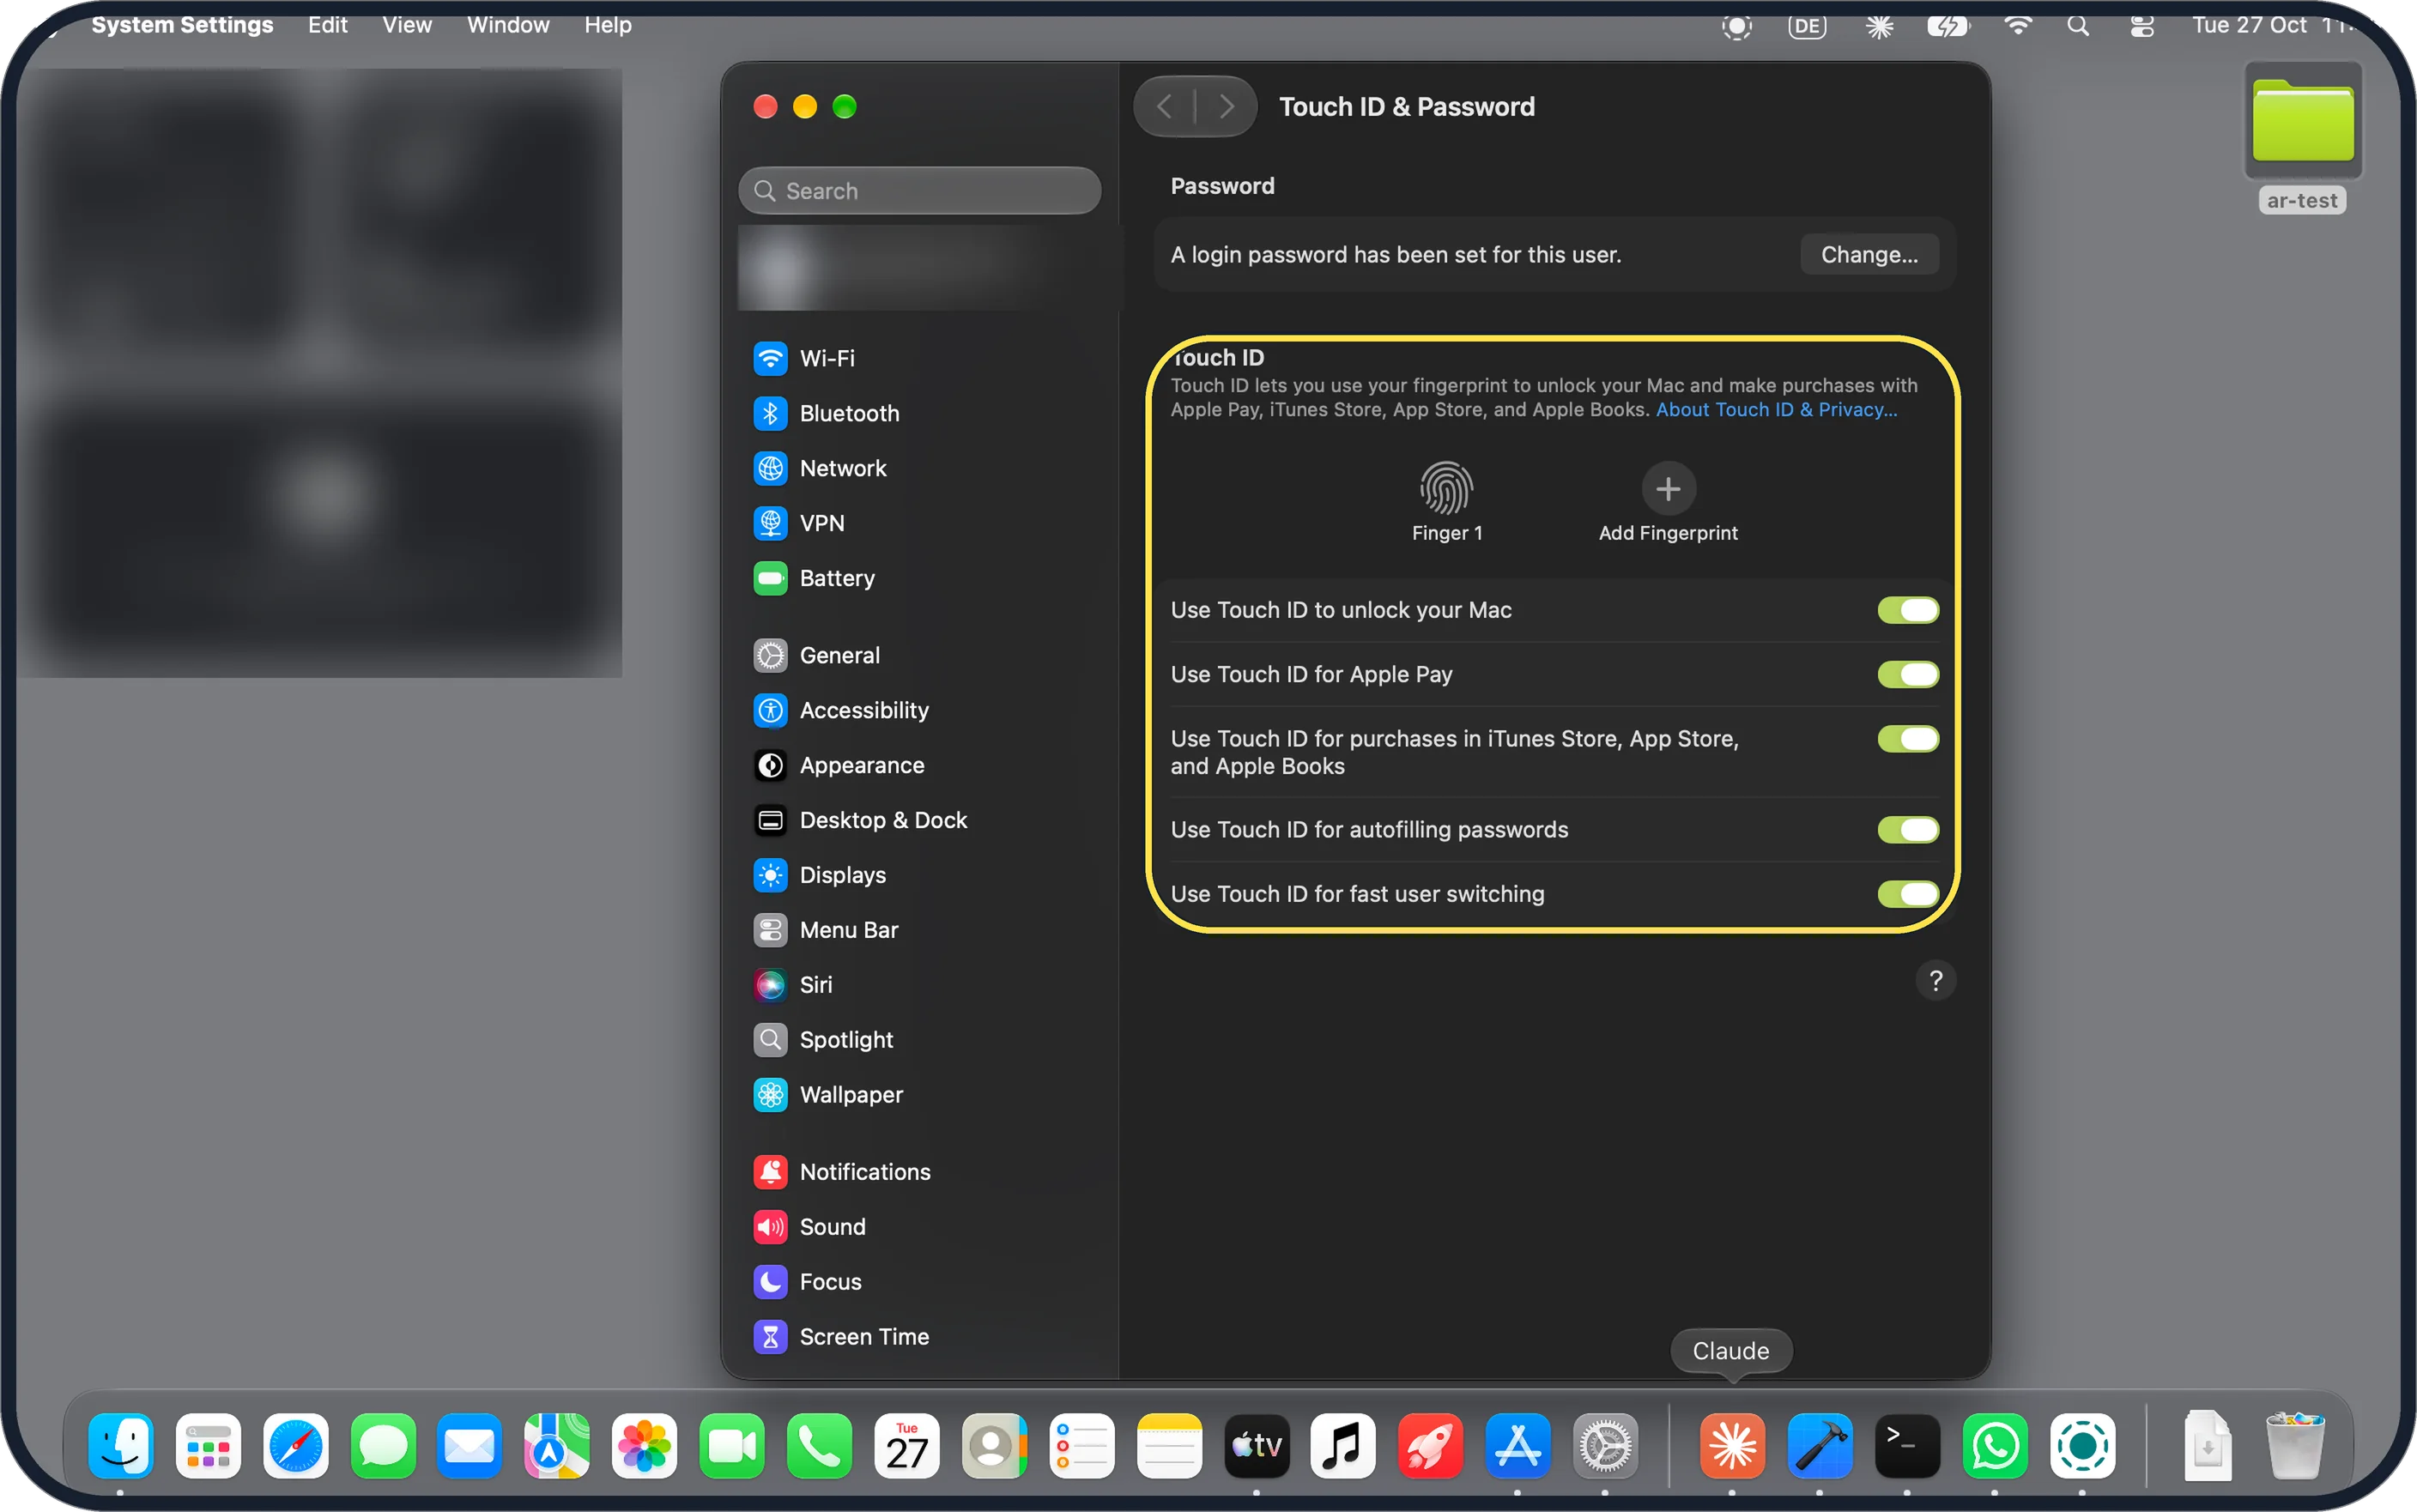This screenshot has width=2417, height=1512.
Task: Open the Help menu
Action: (x=608, y=25)
